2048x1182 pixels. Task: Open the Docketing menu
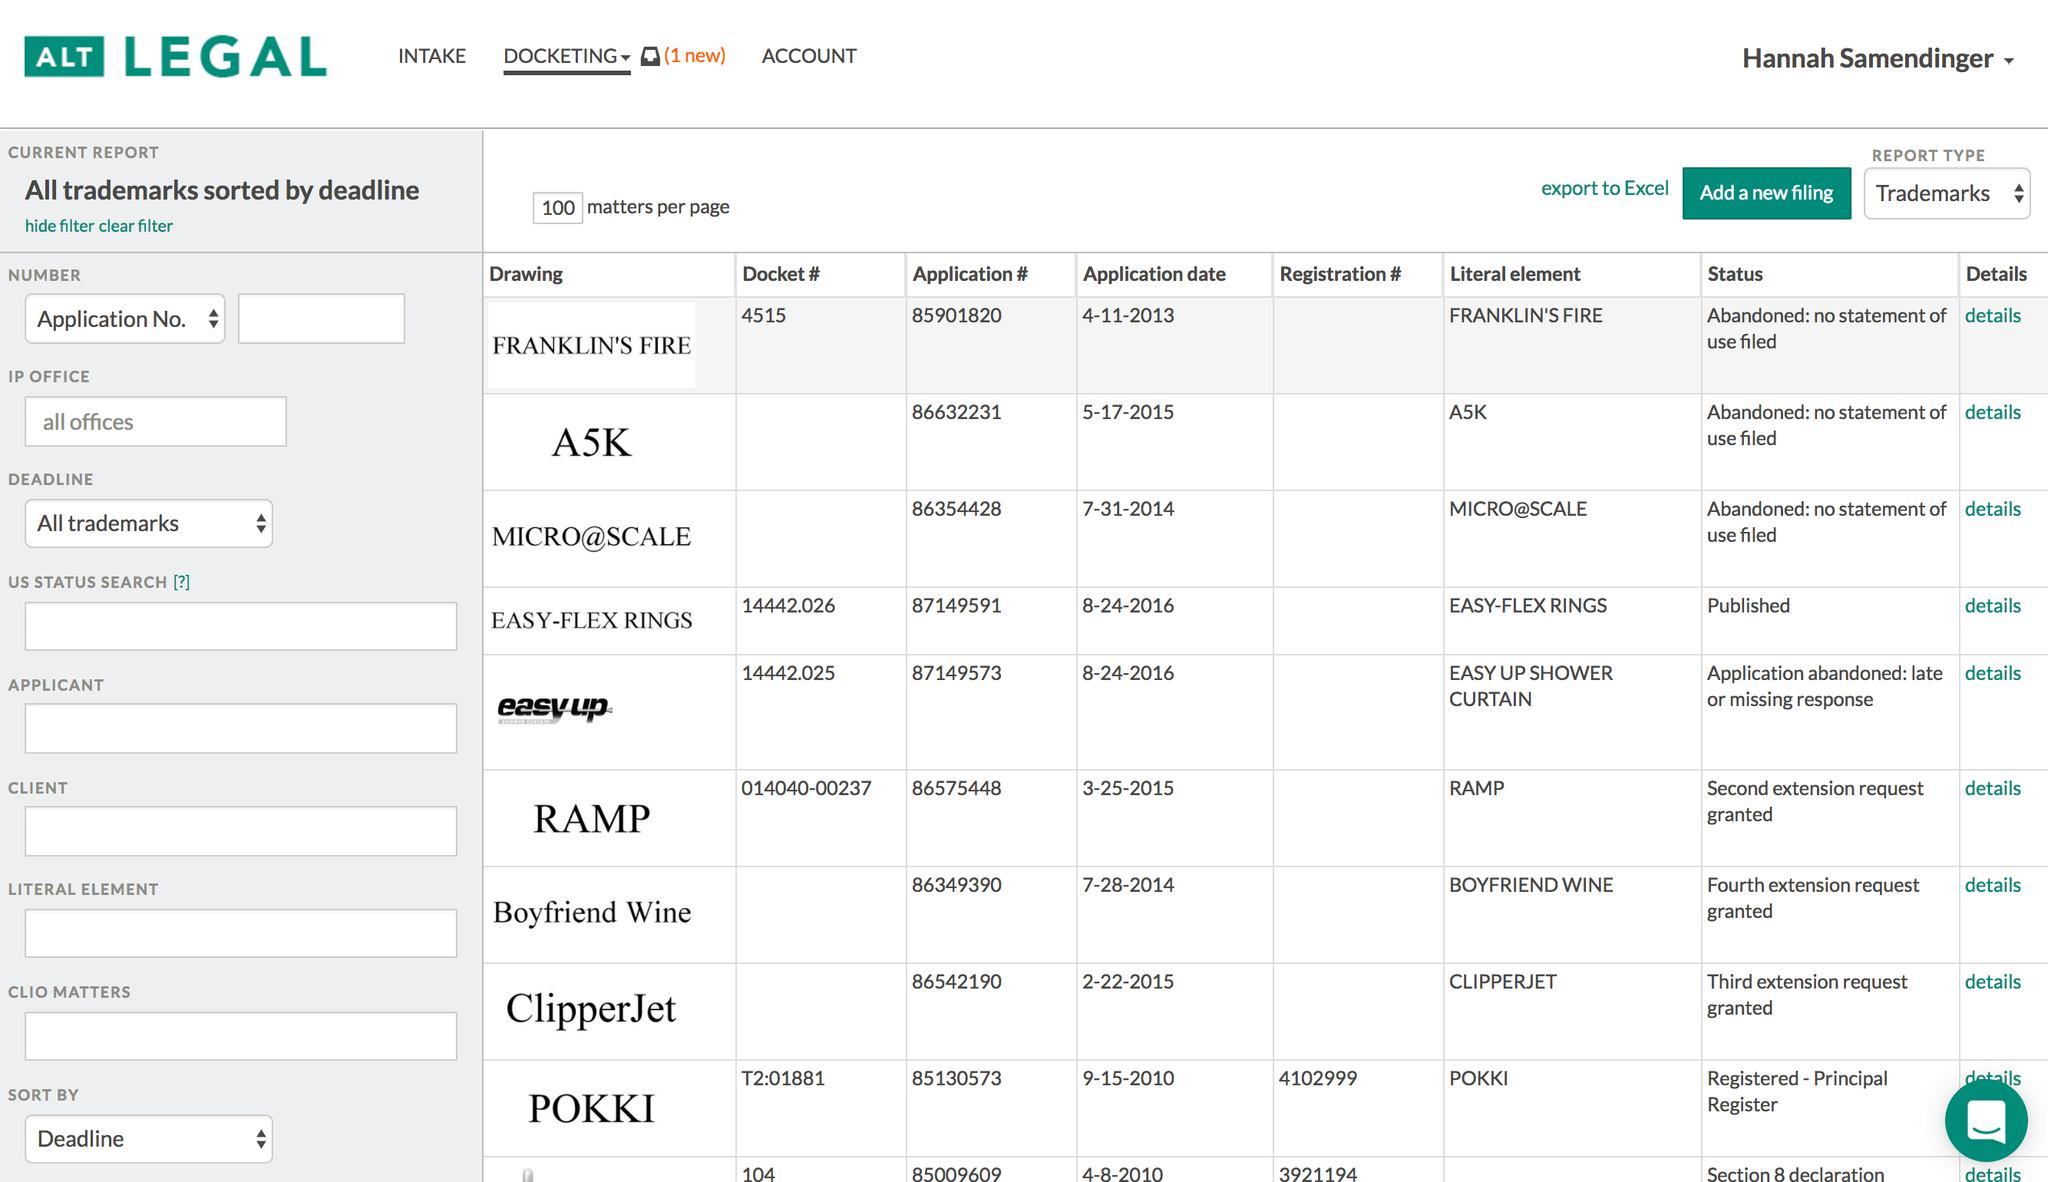[x=566, y=56]
